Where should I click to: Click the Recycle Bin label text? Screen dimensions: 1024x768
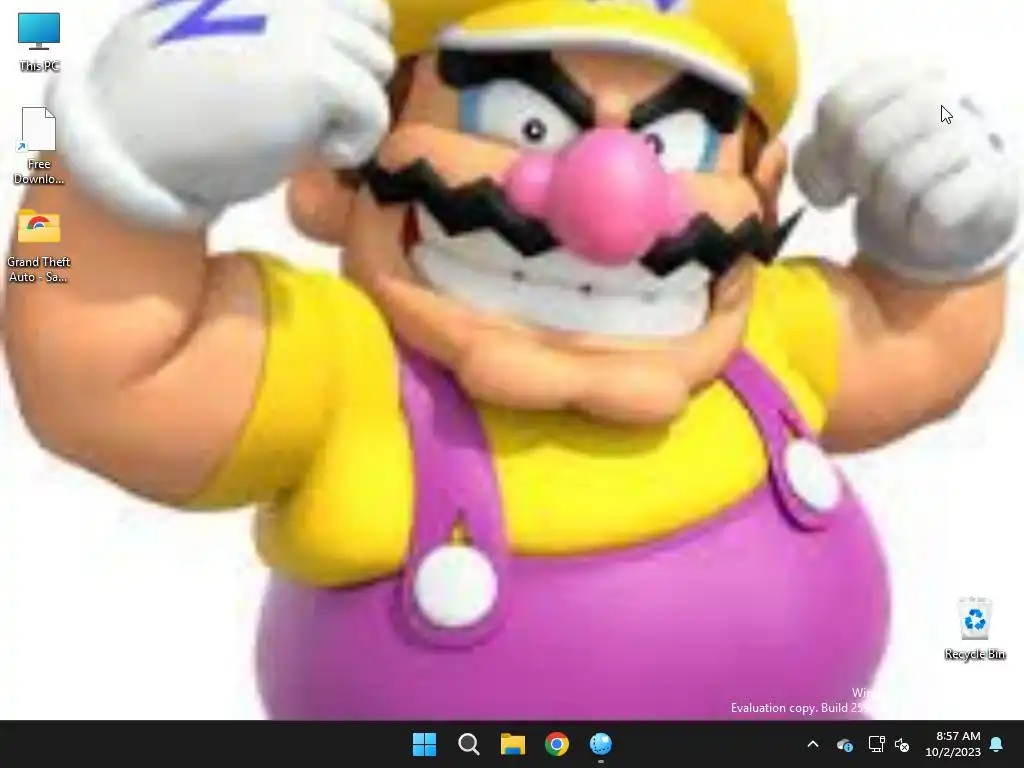point(974,654)
